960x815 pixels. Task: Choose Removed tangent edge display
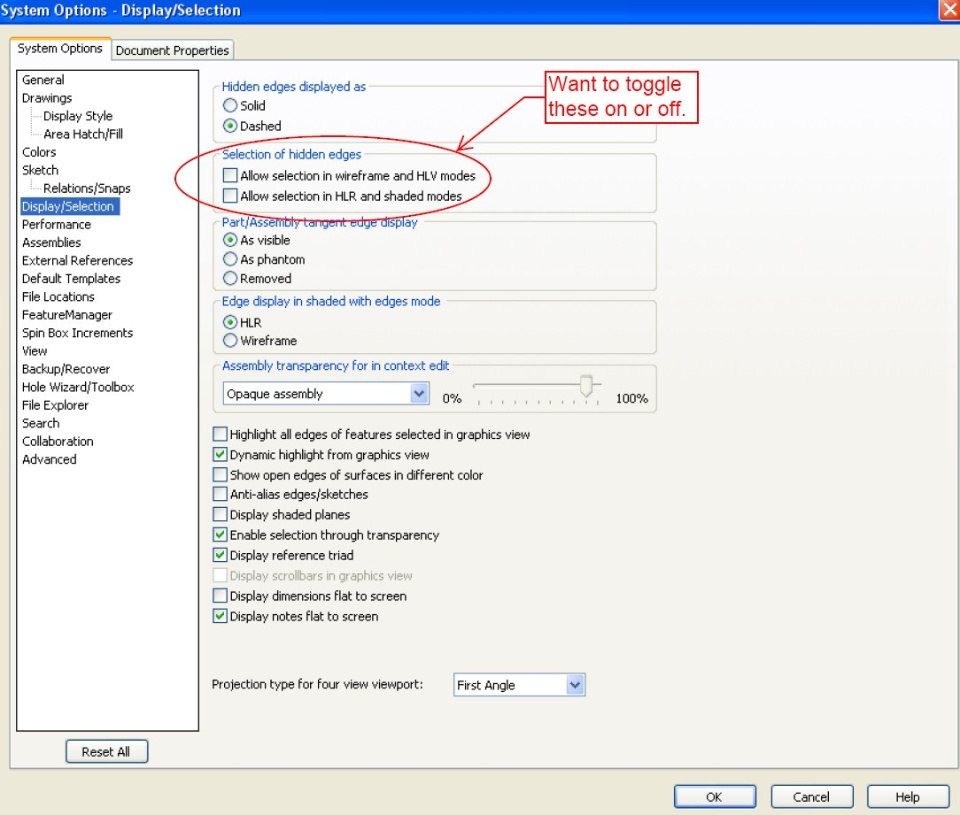[x=230, y=279]
